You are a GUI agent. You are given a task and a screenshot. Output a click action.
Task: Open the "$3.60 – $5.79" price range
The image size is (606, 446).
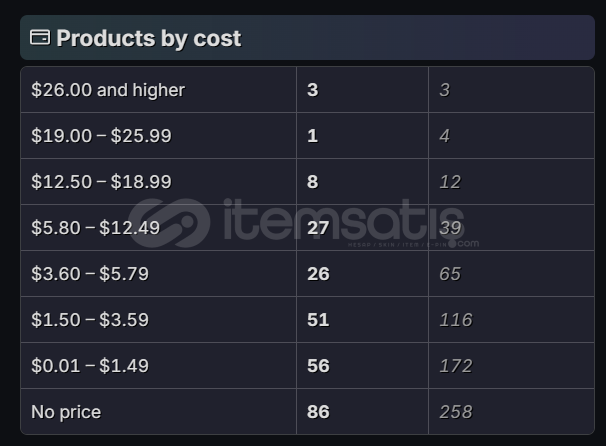tap(90, 274)
